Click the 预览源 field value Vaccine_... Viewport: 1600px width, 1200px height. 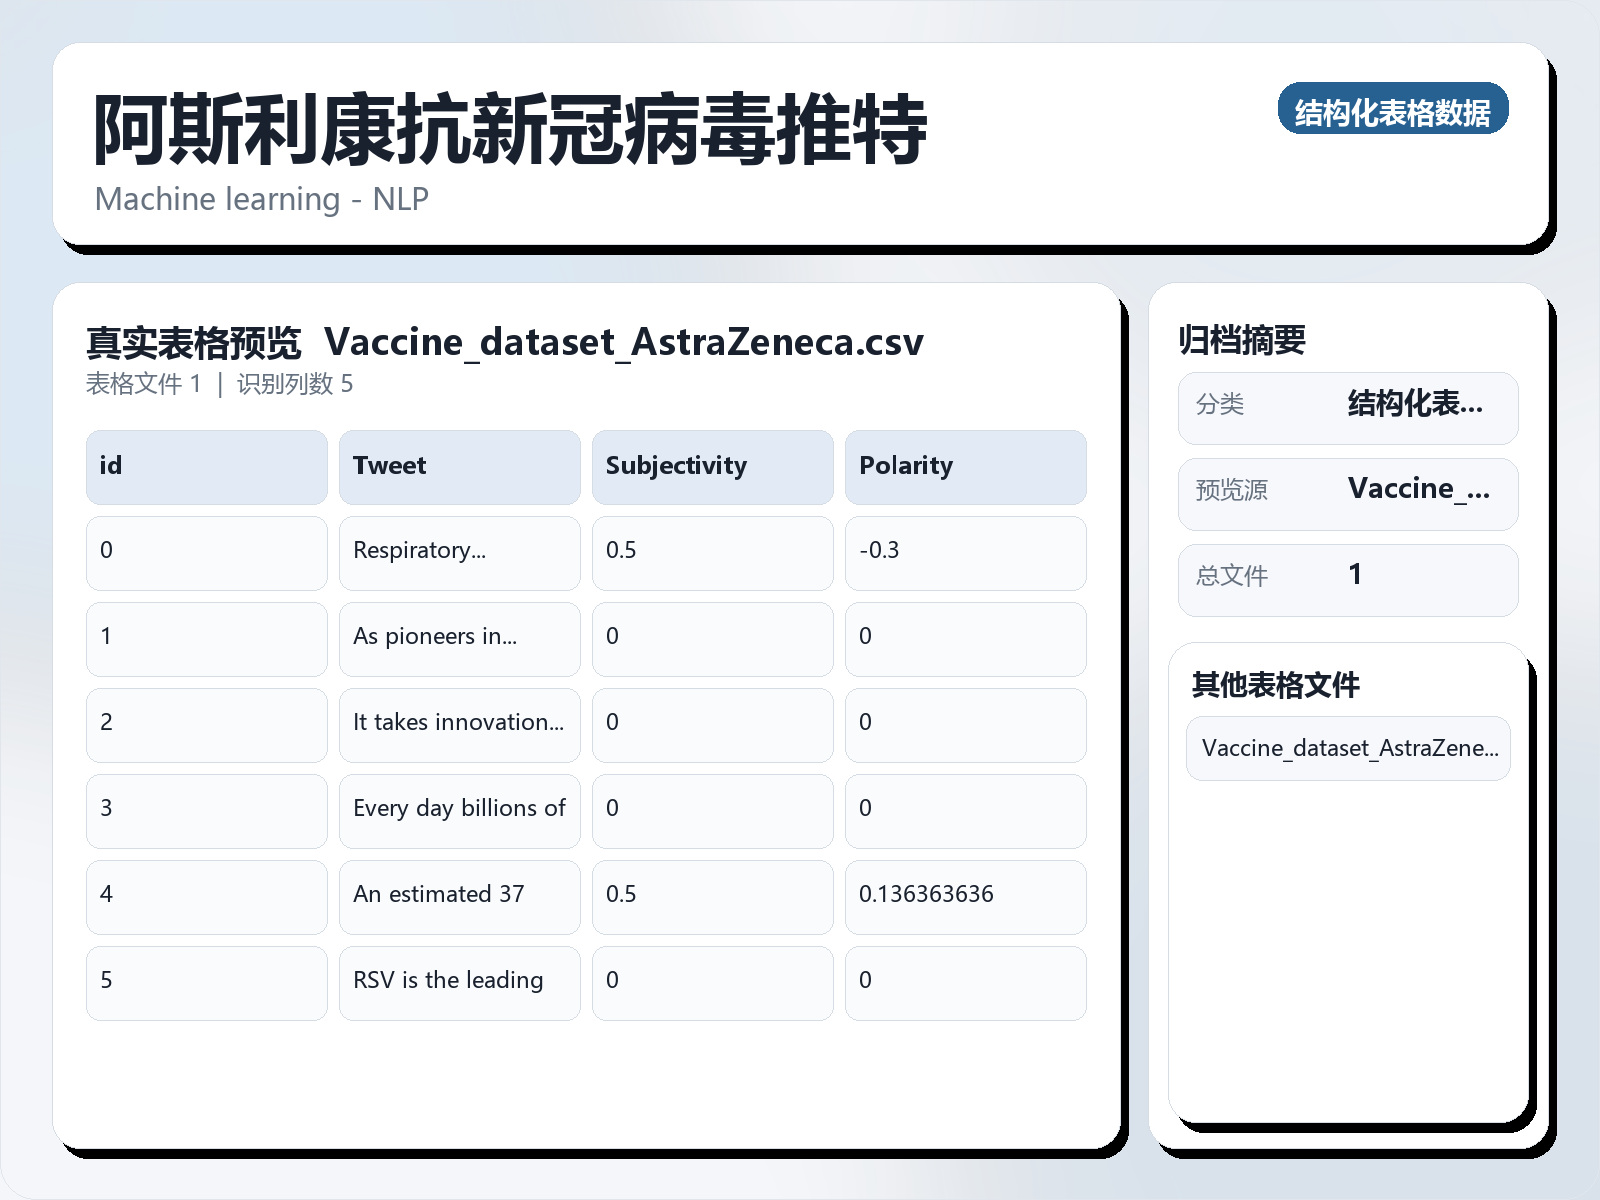point(1419,490)
